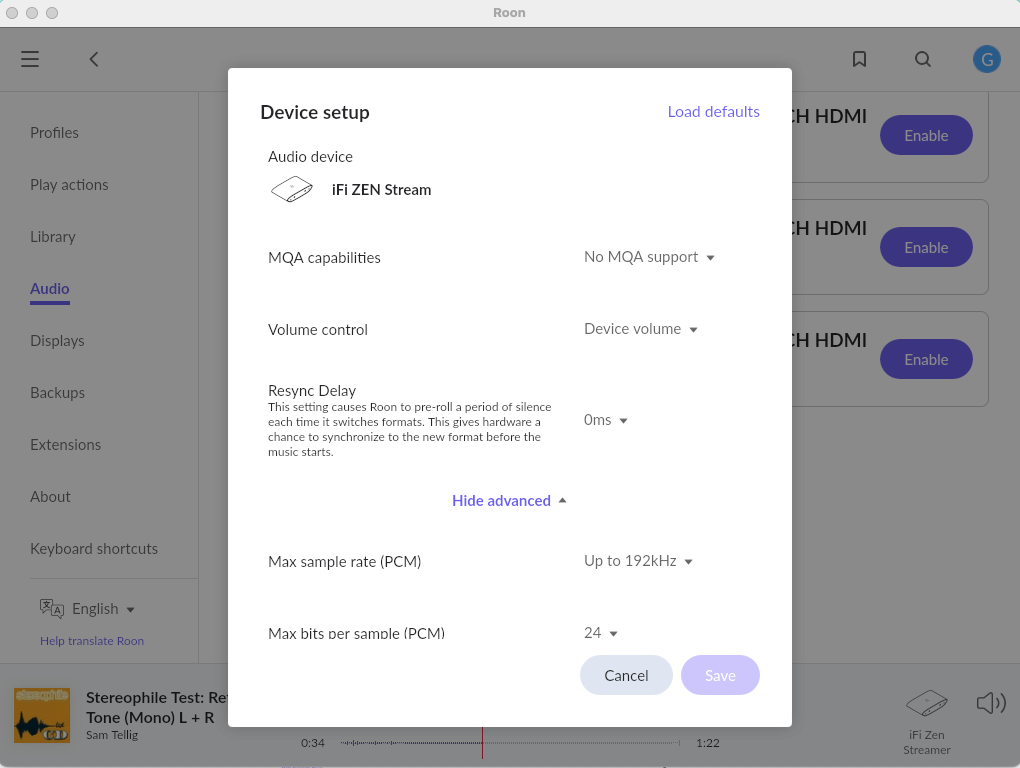
Task: Open the Volume control dropdown
Action: click(x=640, y=329)
